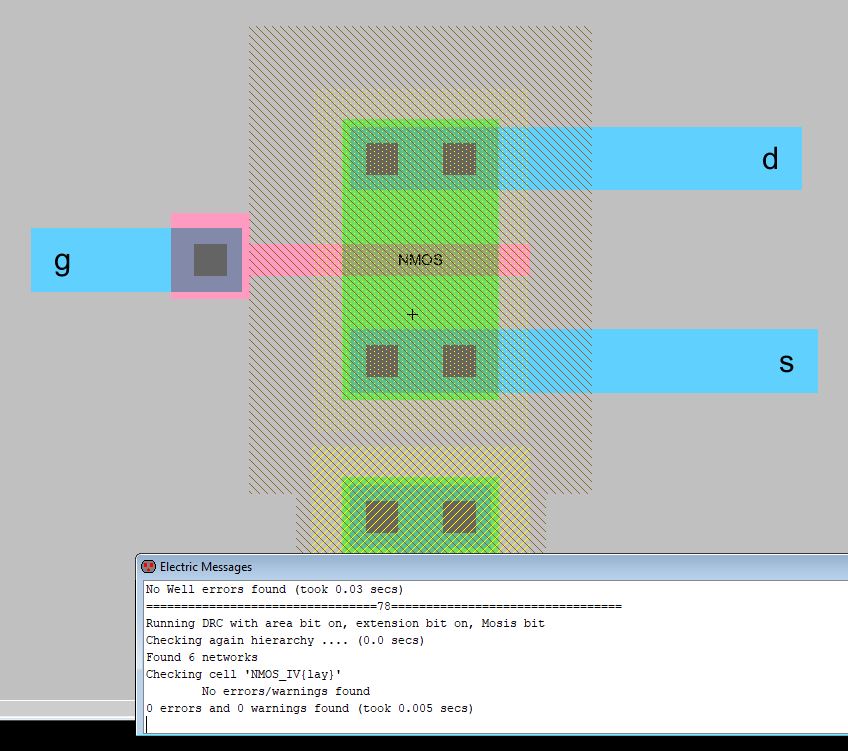Select the left contact on source

pos(382,361)
